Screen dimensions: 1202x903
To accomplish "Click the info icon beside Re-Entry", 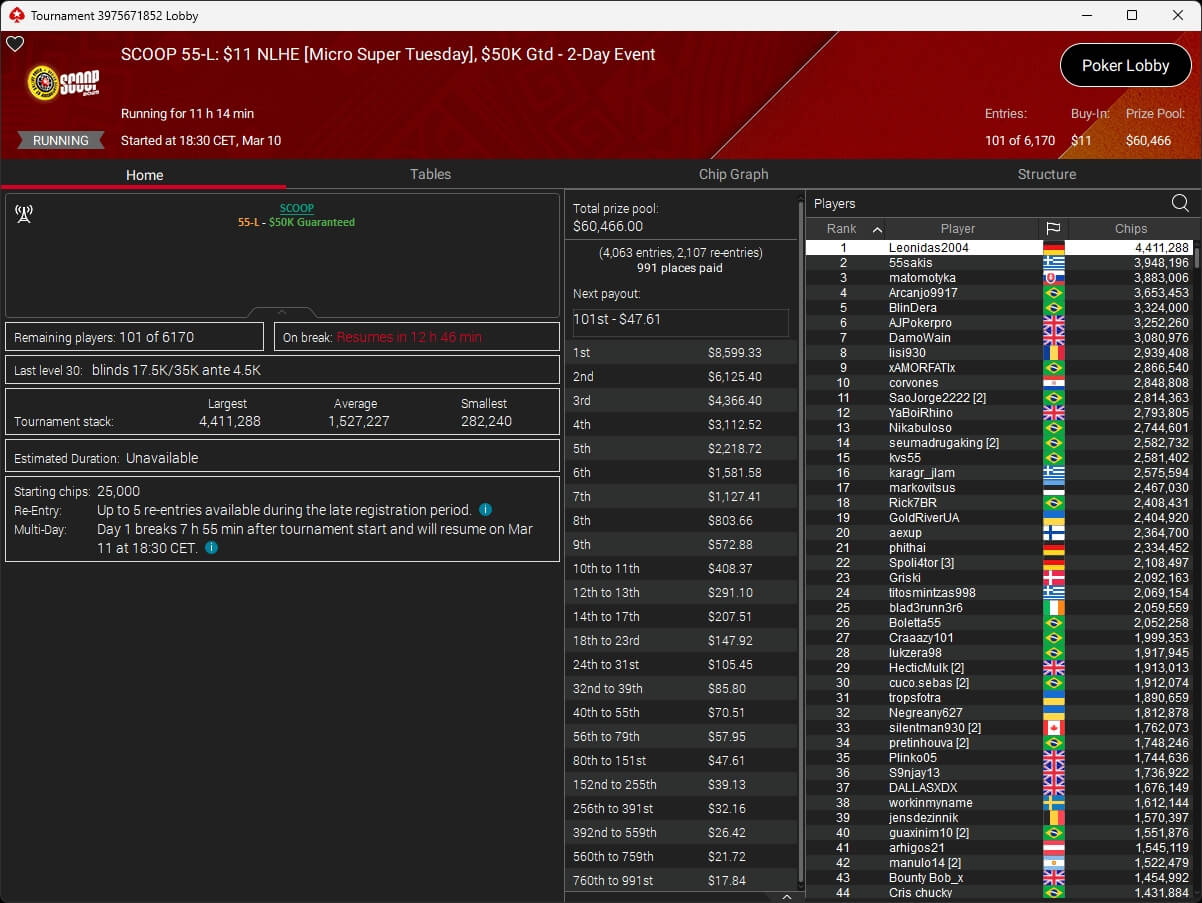I will 485,510.
